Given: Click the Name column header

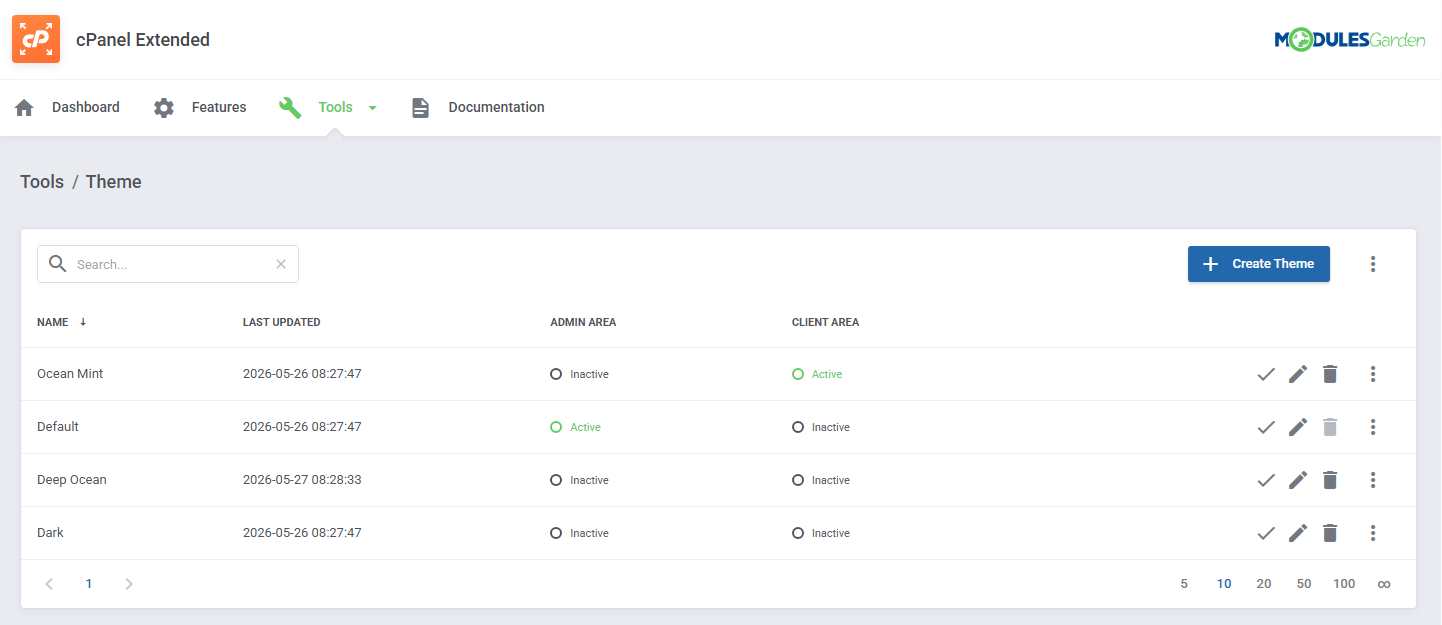Looking at the screenshot, I should (53, 322).
